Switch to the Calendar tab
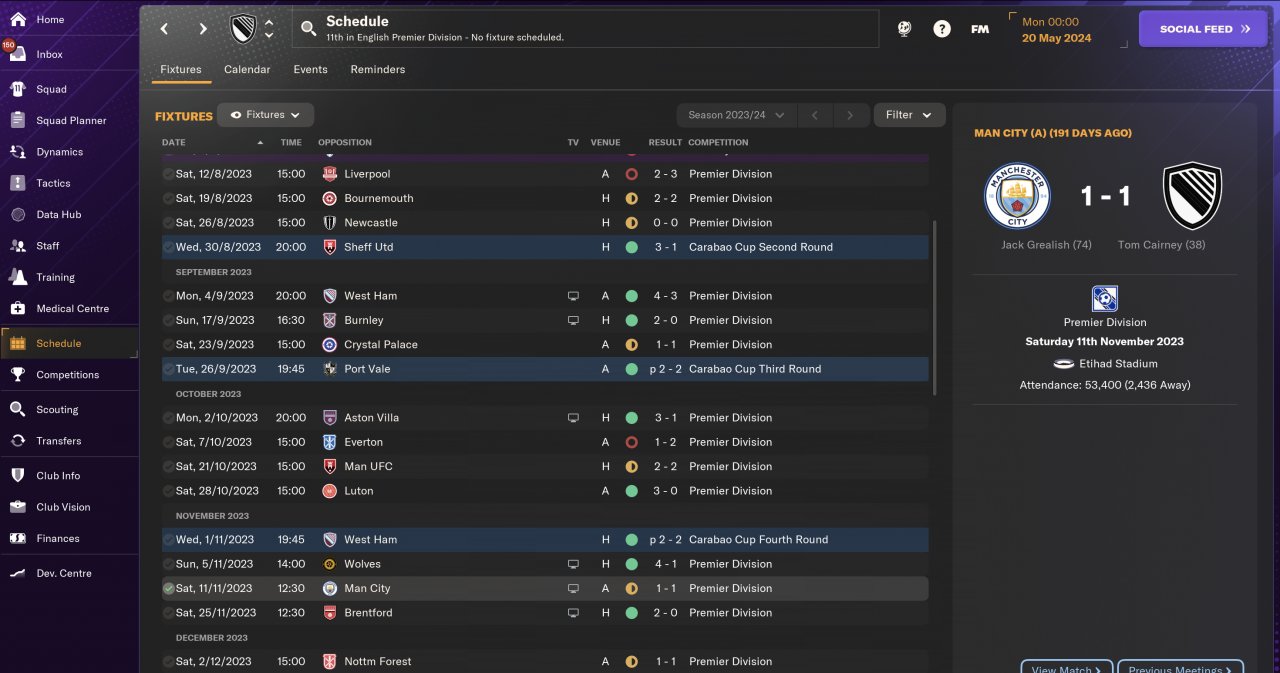 click(x=247, y=70)
